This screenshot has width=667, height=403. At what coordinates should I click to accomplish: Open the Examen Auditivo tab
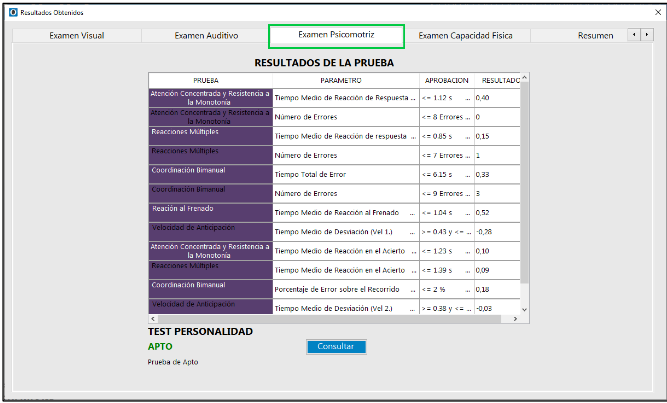pos(206,35)
